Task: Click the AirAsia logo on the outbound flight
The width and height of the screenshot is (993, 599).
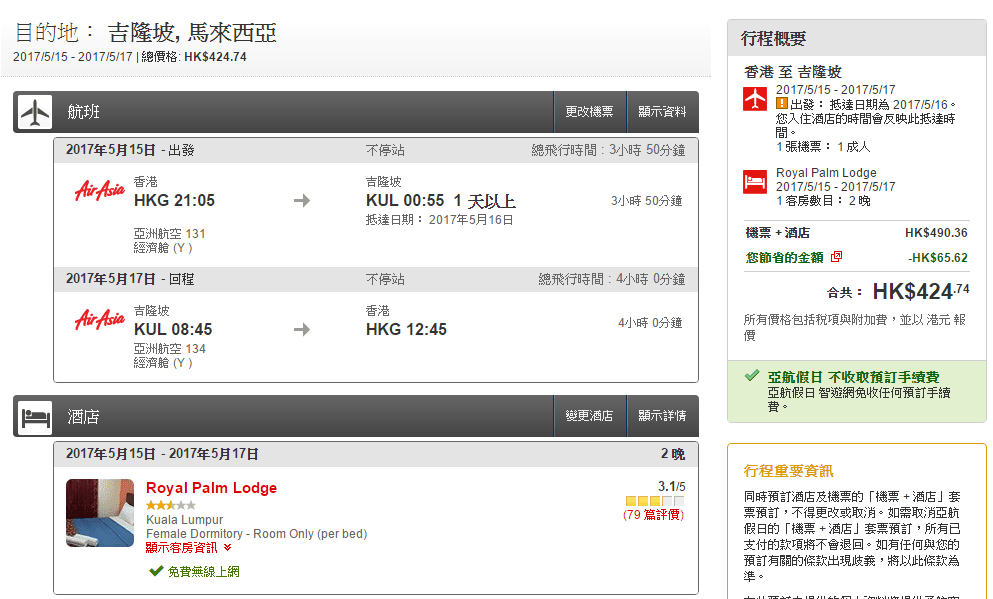Action: 99,191
